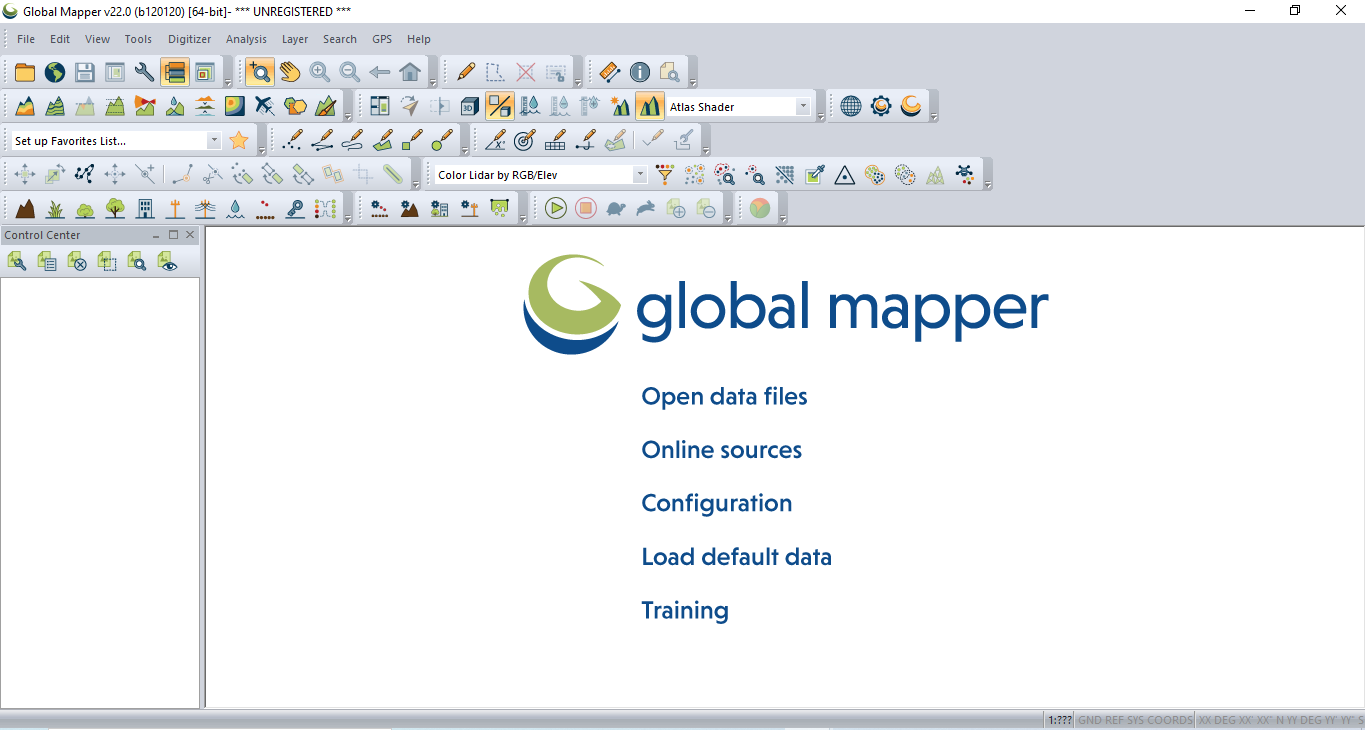Click the Control Center title text
Viewport: 1365px width, 730px height.
42,235
